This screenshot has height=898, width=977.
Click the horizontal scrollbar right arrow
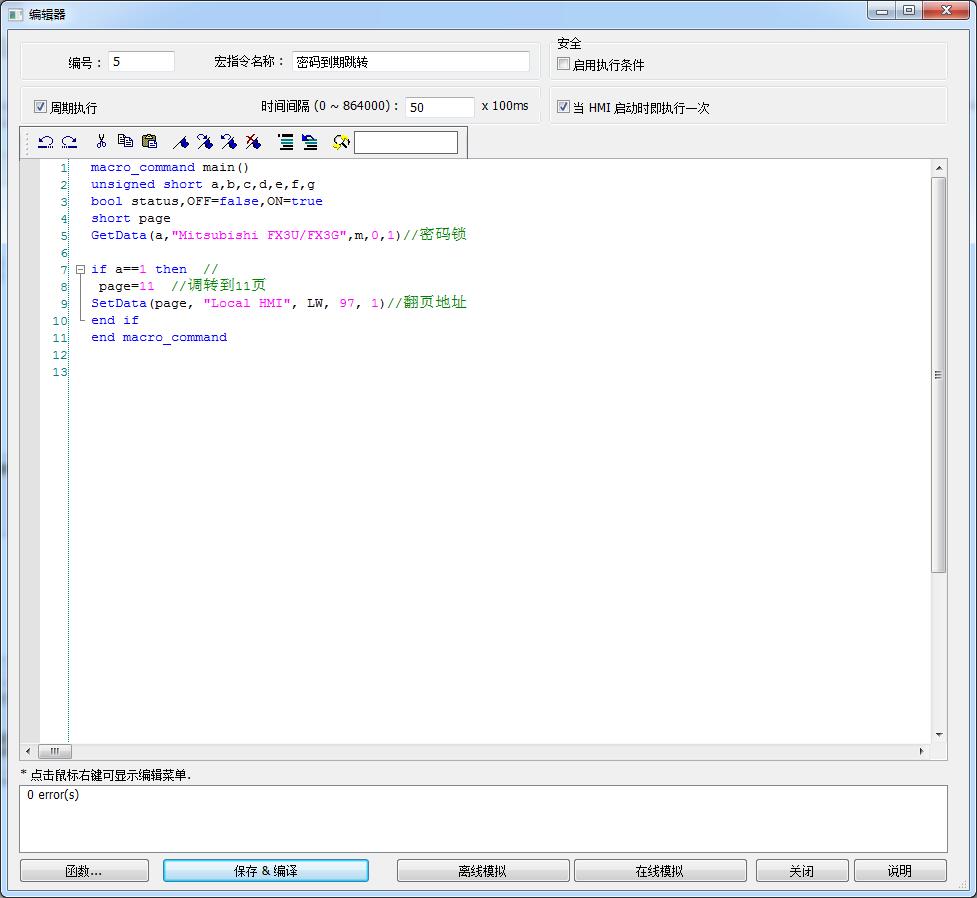coord(922,751)
